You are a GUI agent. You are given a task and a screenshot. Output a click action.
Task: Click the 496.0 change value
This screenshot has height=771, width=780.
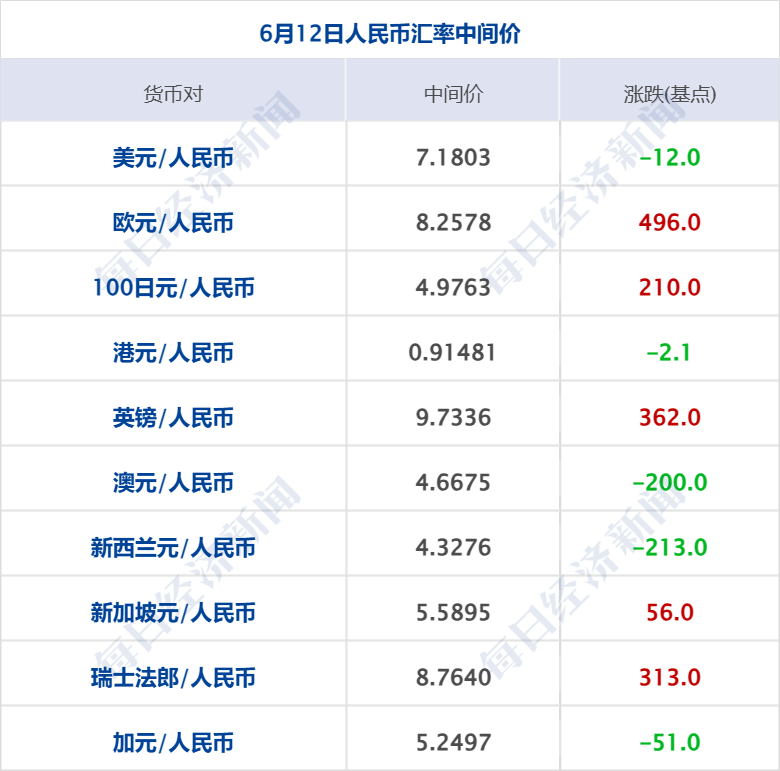click(x=670, y=222)
